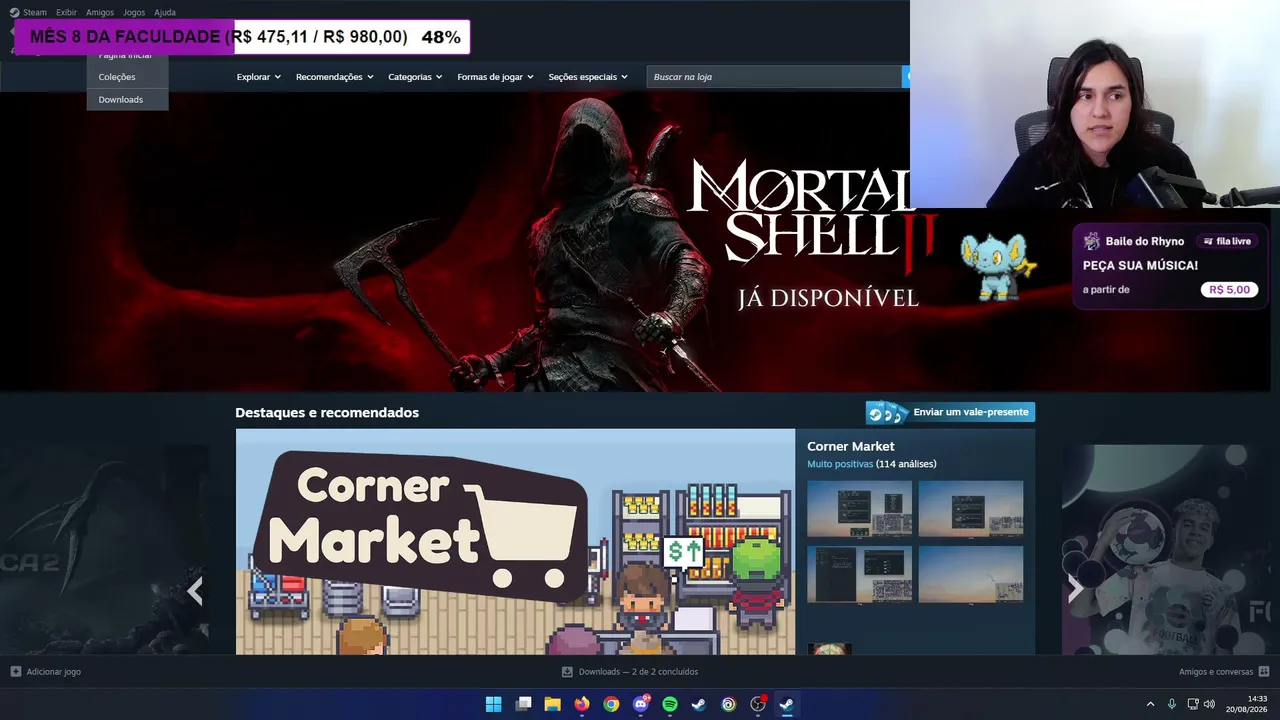Click the Corner Market title text
Image resolution: width=1280 pixels, height=720 pixels.
click(850, 446)
